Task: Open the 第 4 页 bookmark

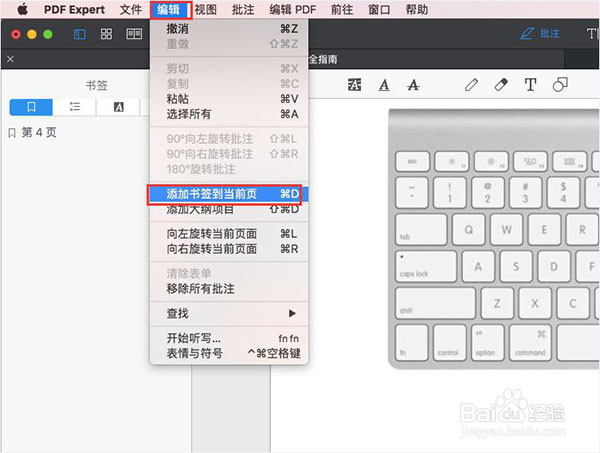Action: (33, 133)
